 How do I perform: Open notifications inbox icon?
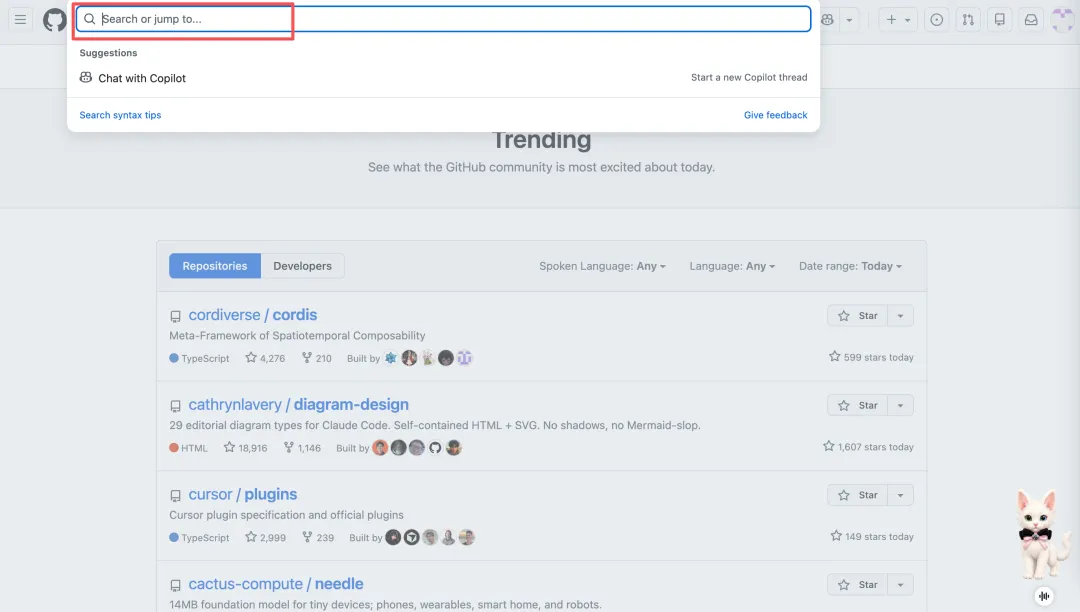pos(1031,20)
